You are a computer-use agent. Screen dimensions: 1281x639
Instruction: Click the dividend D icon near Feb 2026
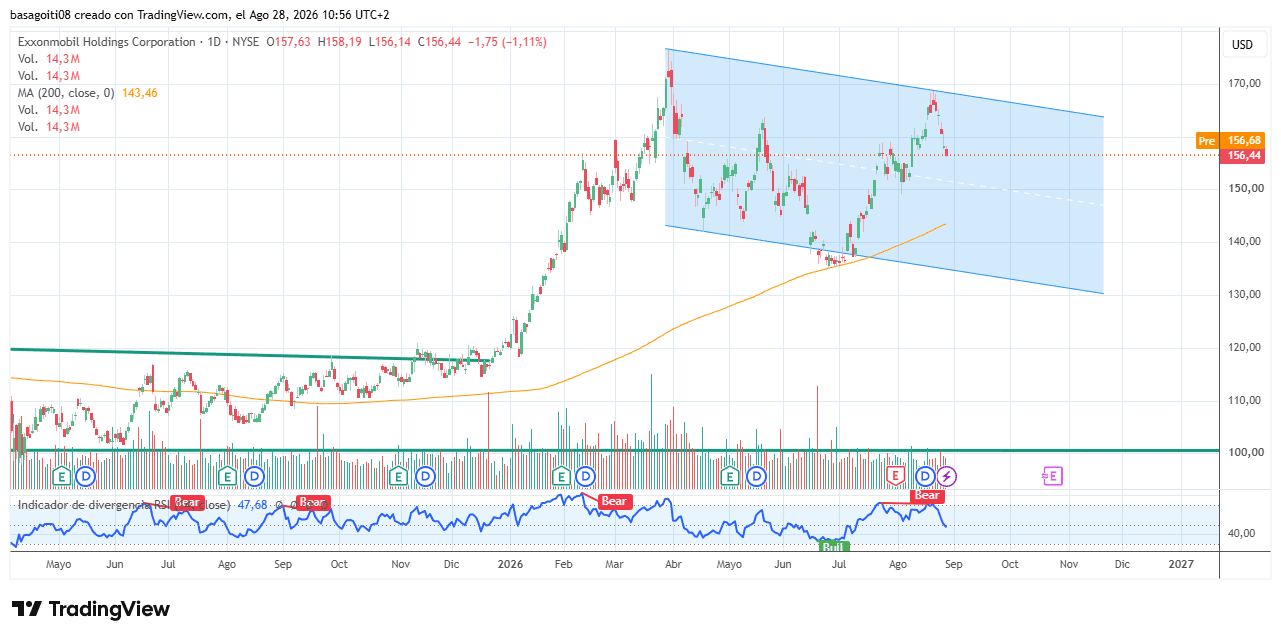pyautogui.click(x=586, y=476)
